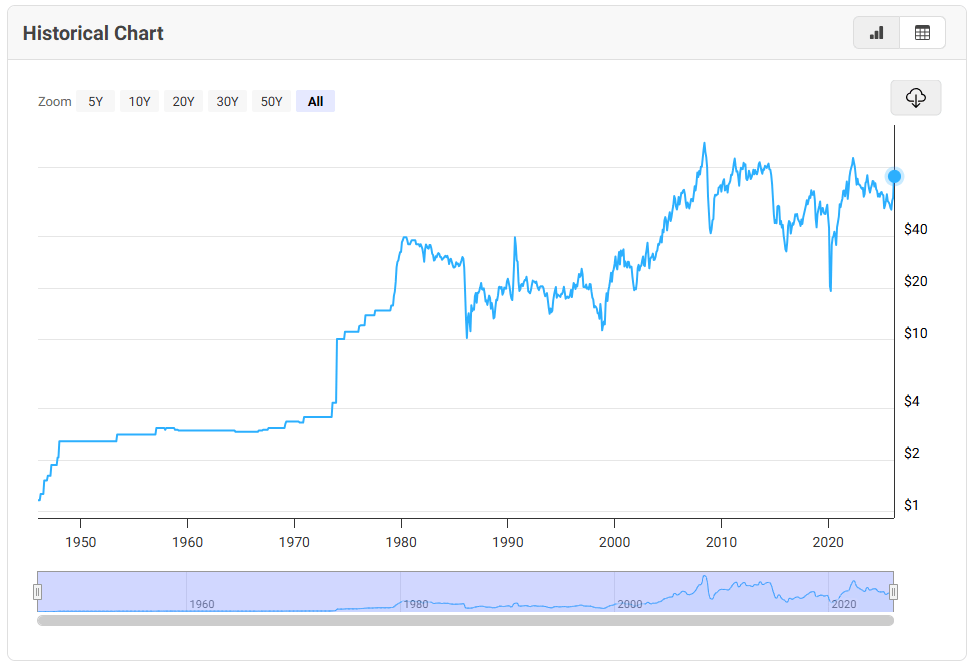Click the 1990 x-axis label

click(x=508, y=543)
